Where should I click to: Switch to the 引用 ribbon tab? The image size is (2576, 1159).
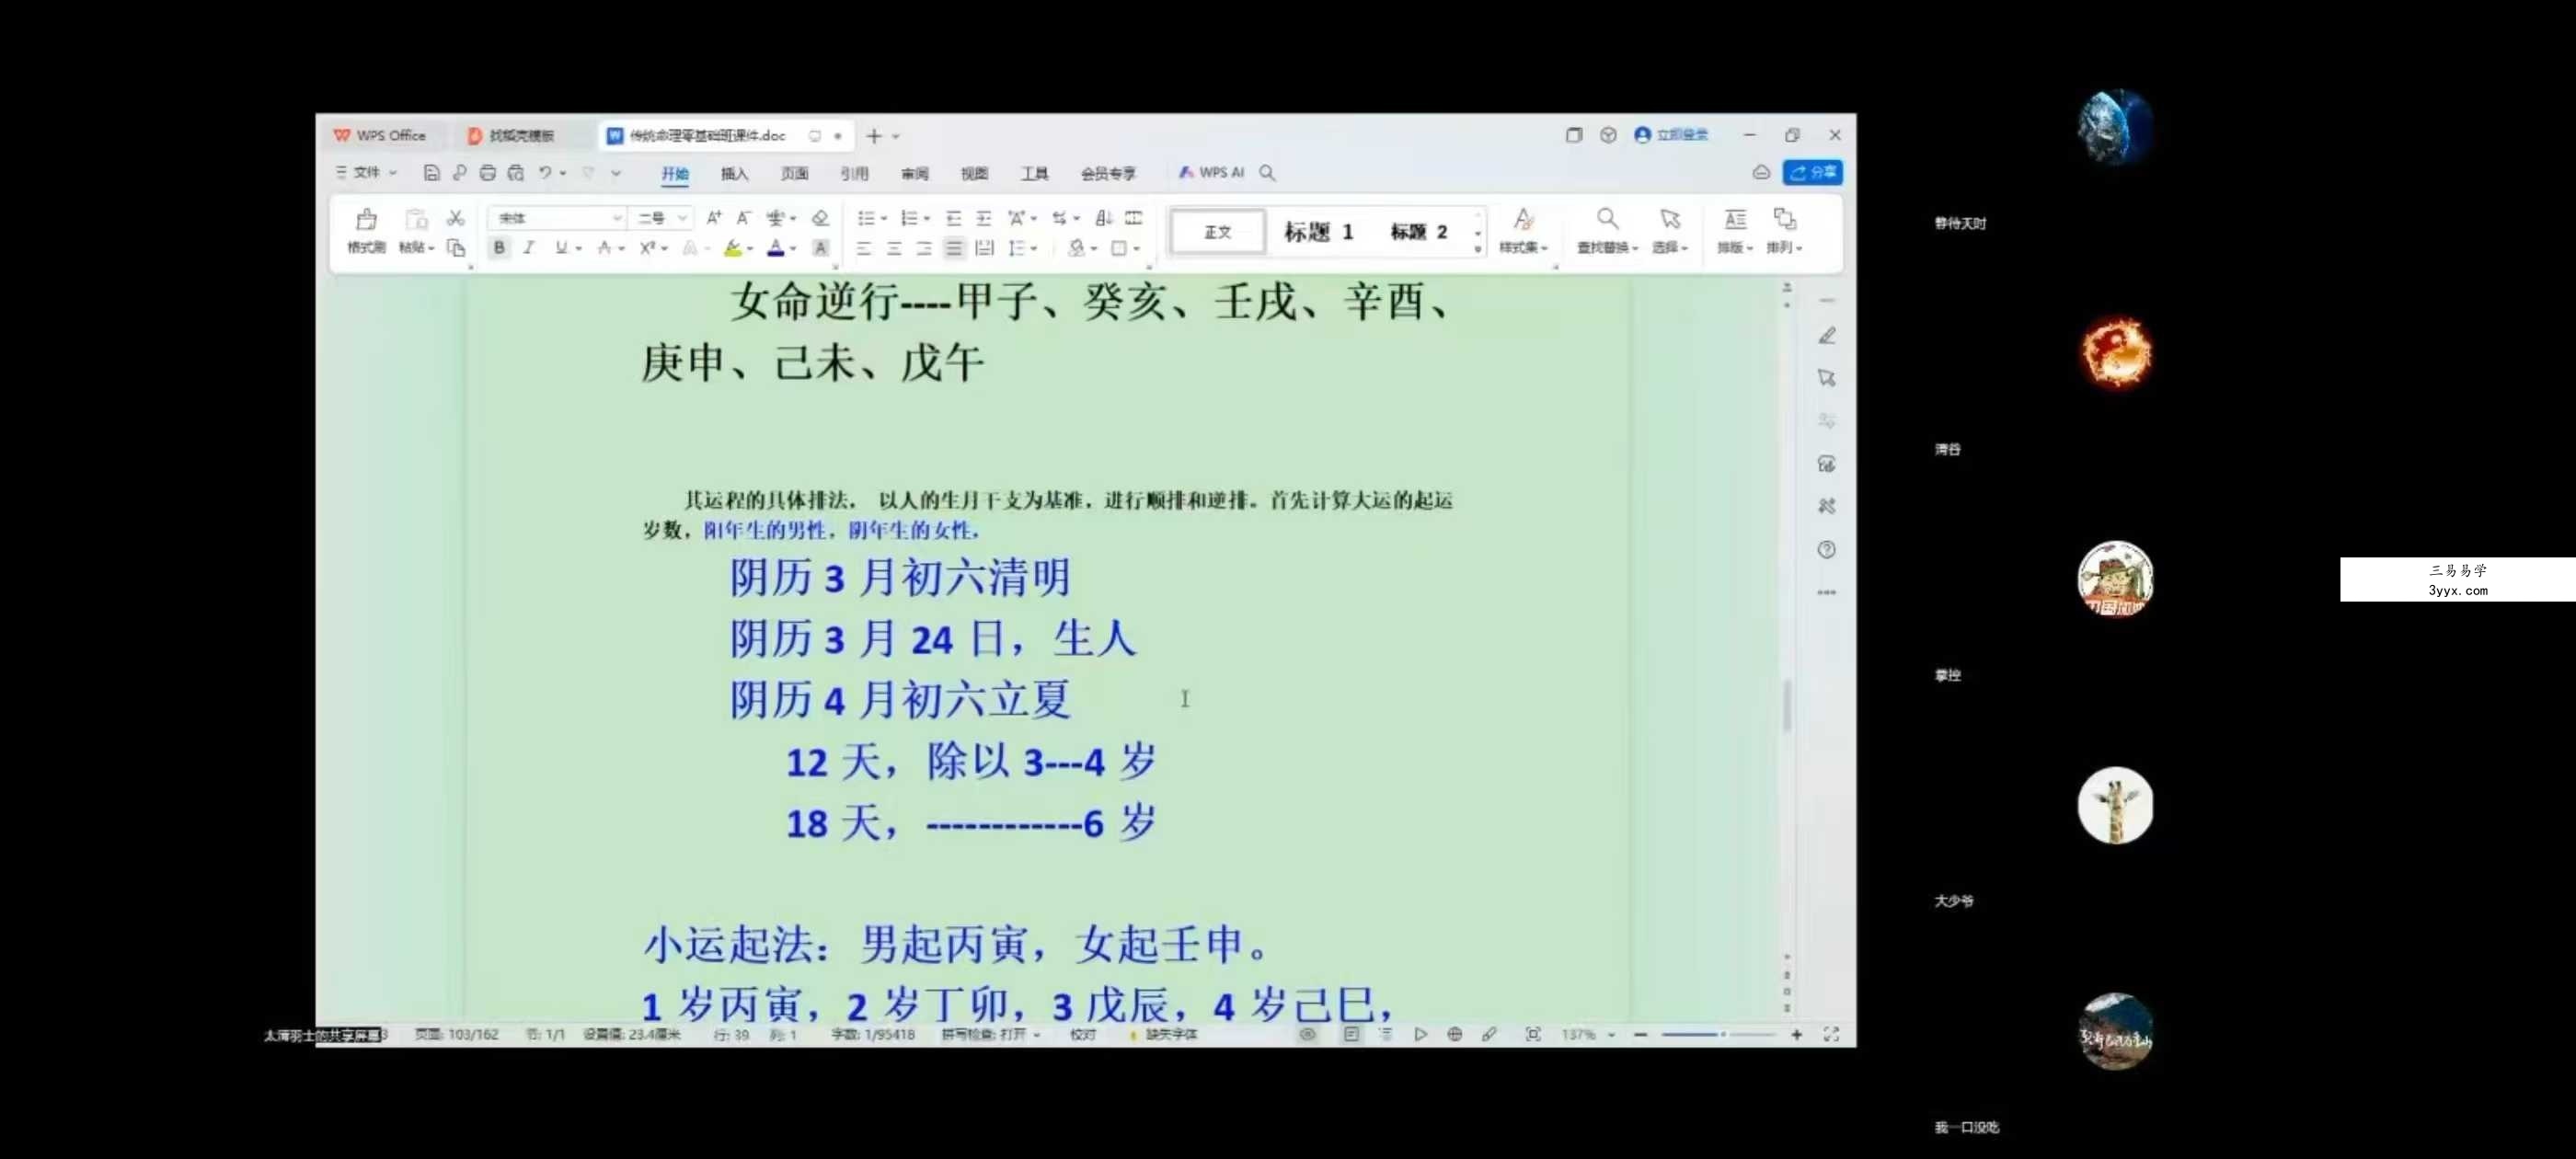coord(854,174)
